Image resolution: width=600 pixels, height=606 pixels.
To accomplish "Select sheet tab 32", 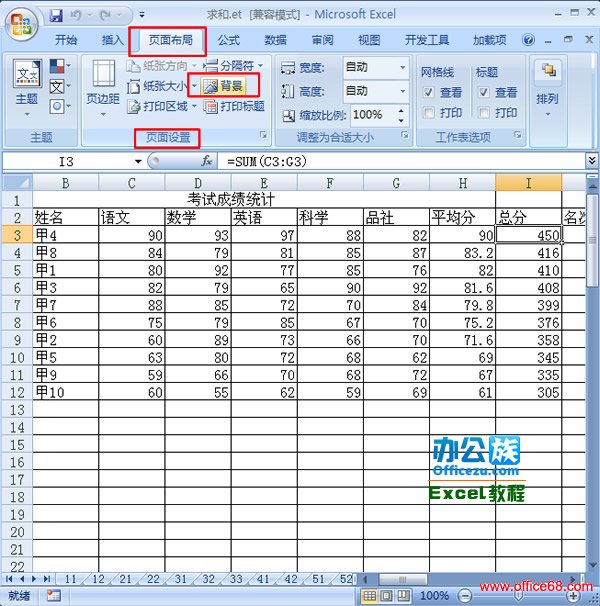I will pos(208,579).
